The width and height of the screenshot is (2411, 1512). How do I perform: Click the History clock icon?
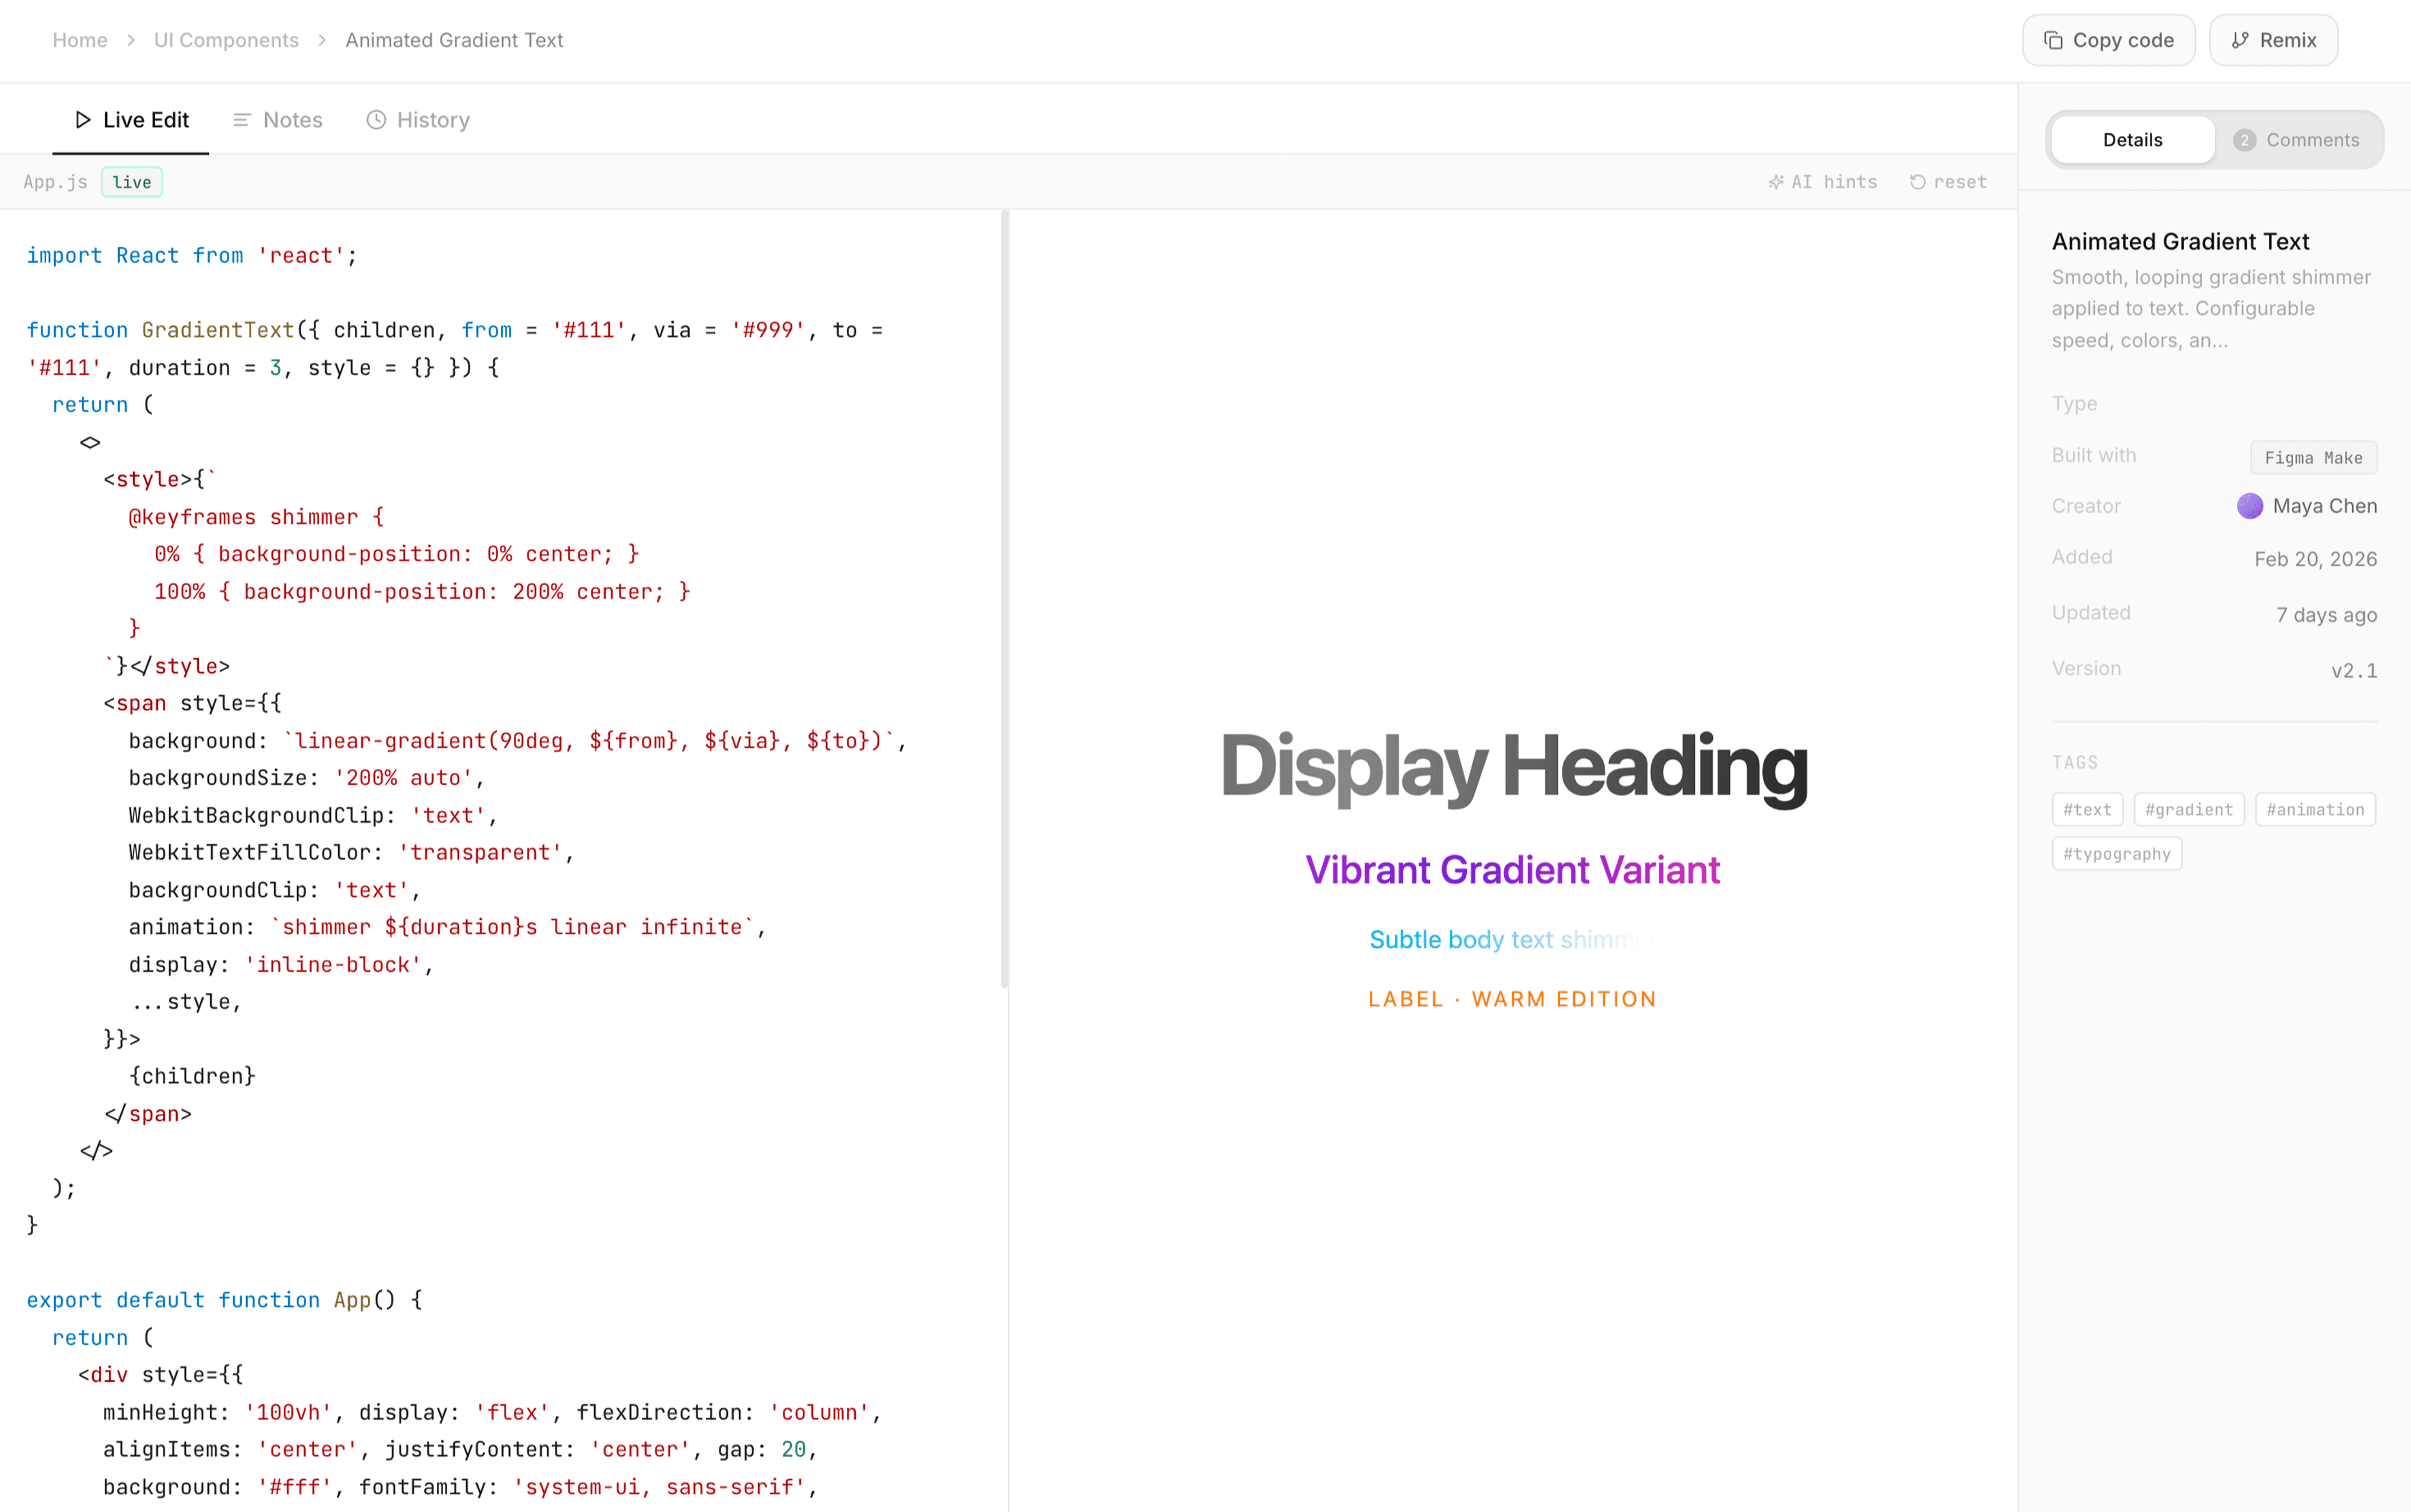376,120
